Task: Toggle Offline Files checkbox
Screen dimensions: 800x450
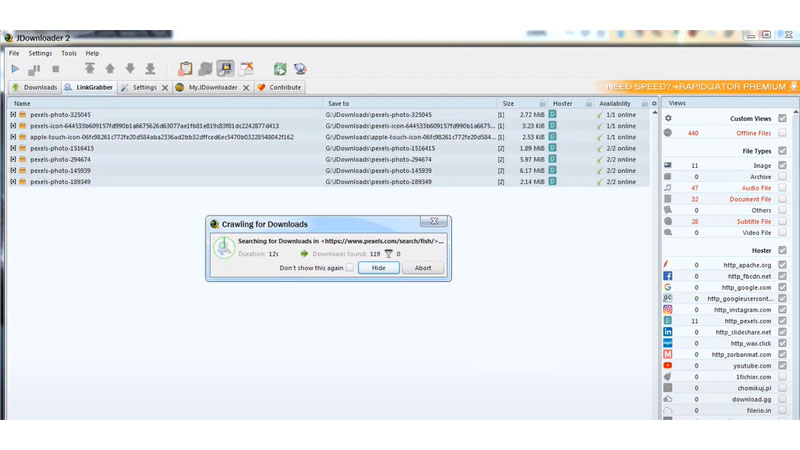Action: [x=782, y=133]
